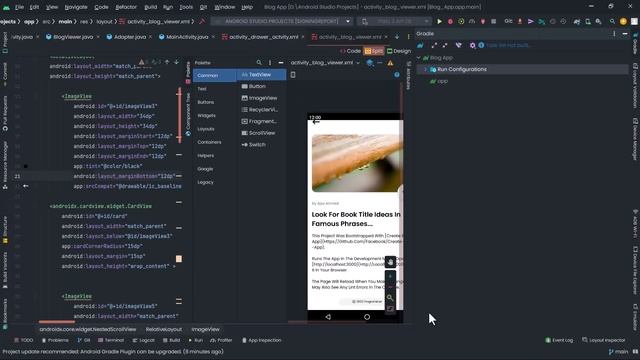Open Terminal tool window at bottom
The image size is (640, 360).
pyautogui.click(x=111, y=340)
